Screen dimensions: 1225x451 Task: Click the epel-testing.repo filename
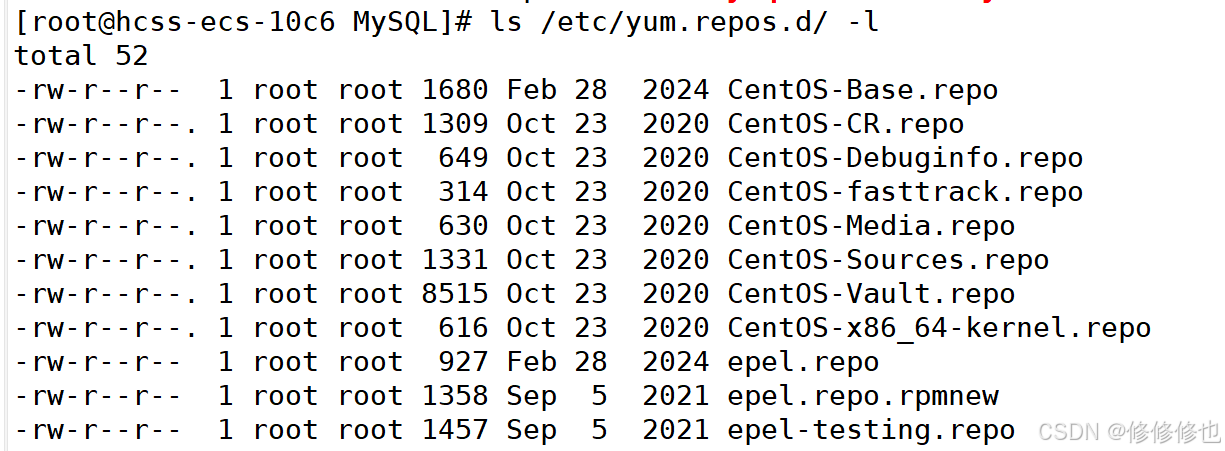(x=871, y=430)
